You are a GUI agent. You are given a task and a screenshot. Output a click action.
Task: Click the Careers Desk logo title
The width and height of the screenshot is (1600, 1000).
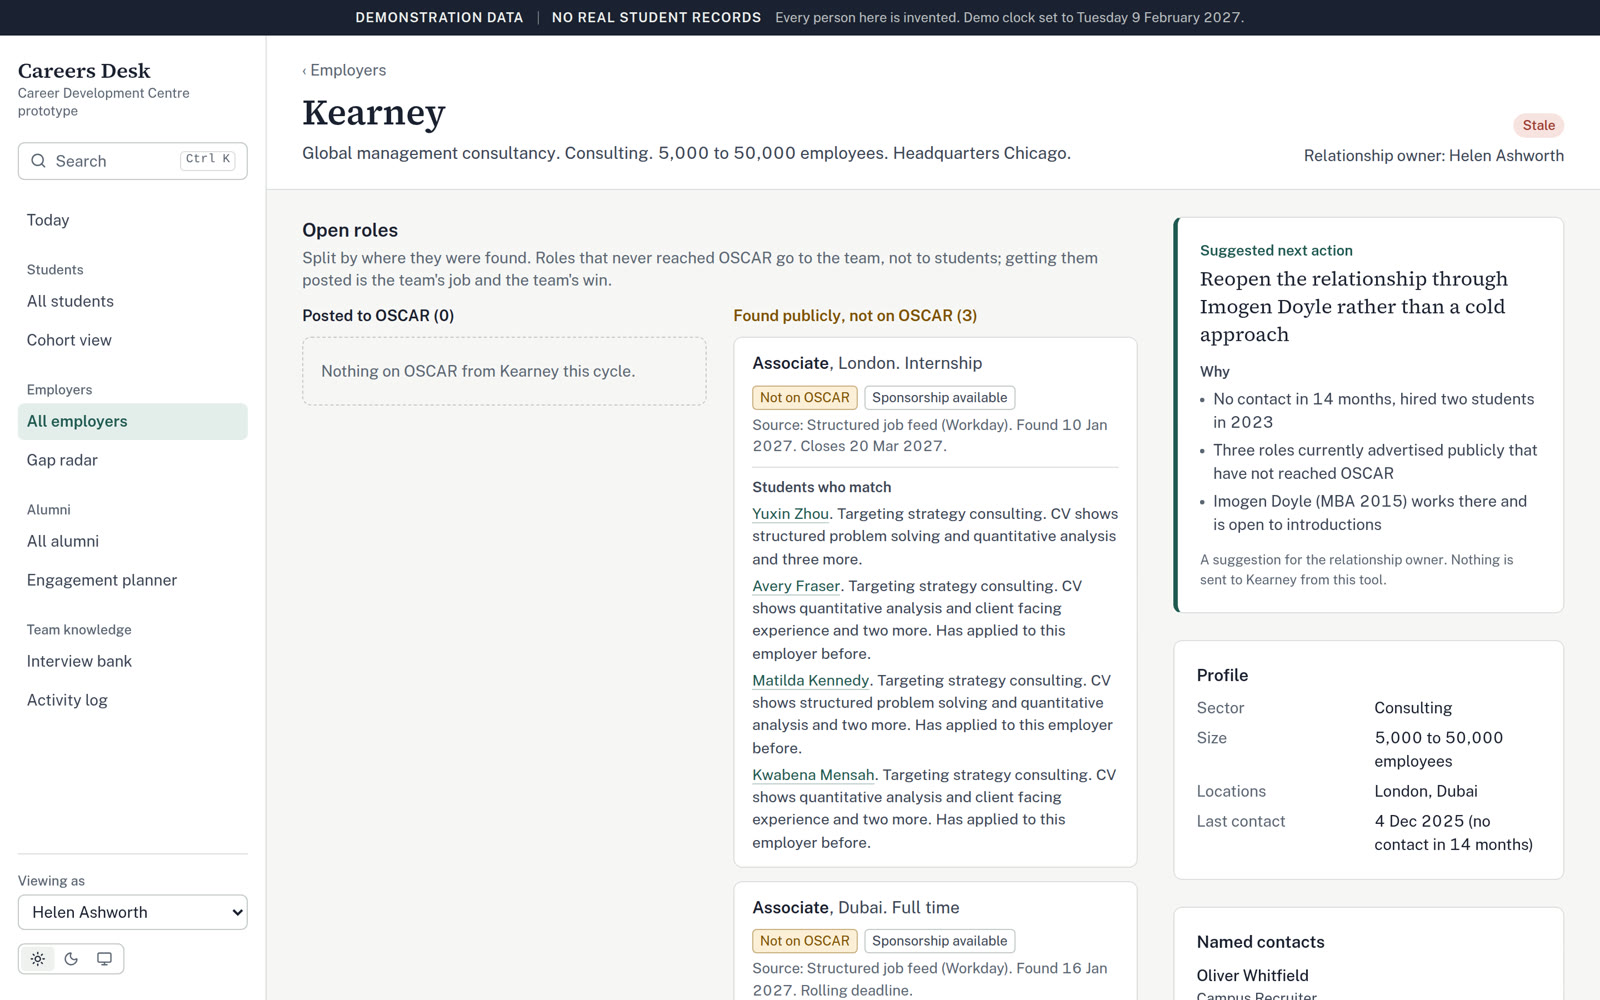pyautogui.click(x=84, y=71)
